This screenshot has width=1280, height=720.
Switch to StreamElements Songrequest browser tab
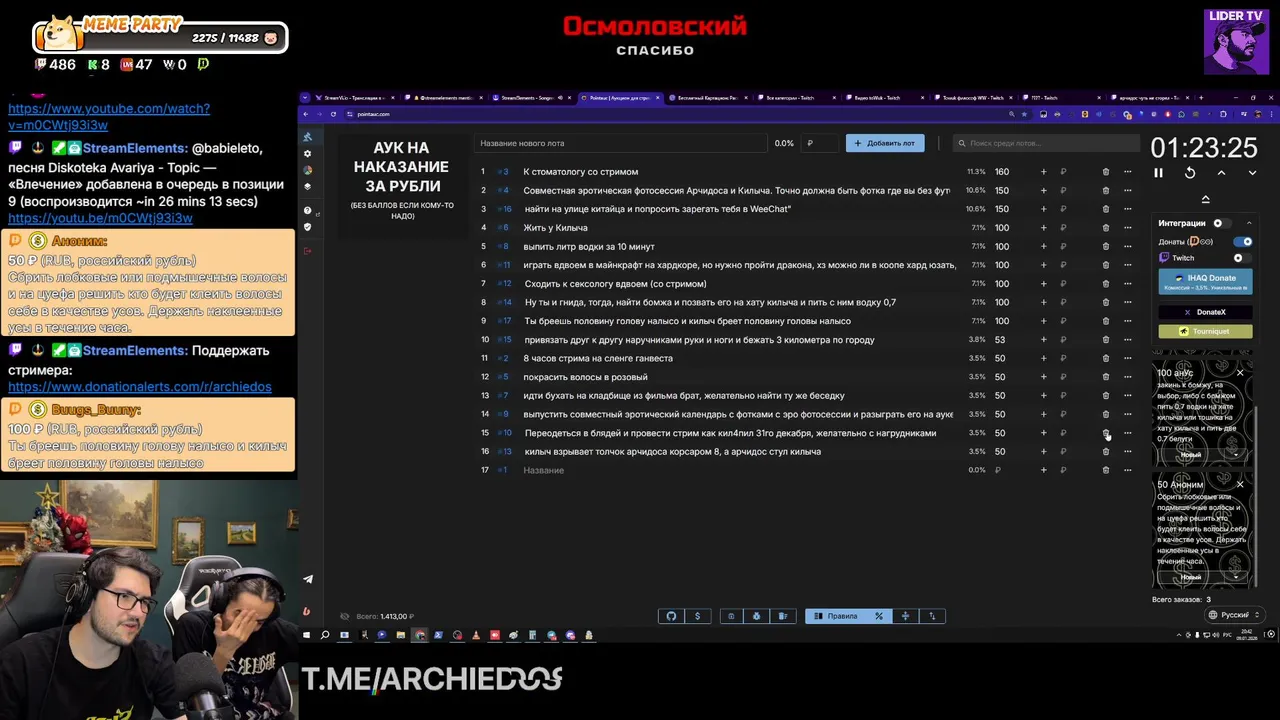530,98
